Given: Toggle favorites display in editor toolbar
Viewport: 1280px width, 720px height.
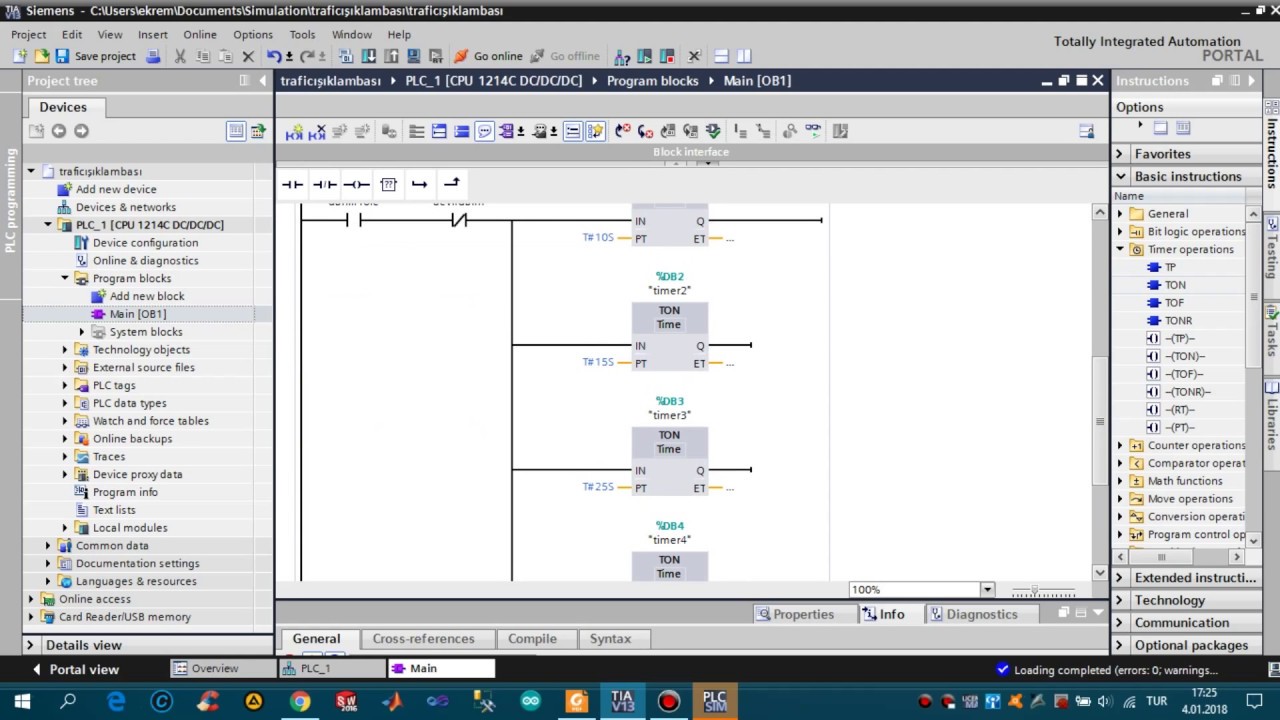Looking at the screenshot, I should click(596, 131).
